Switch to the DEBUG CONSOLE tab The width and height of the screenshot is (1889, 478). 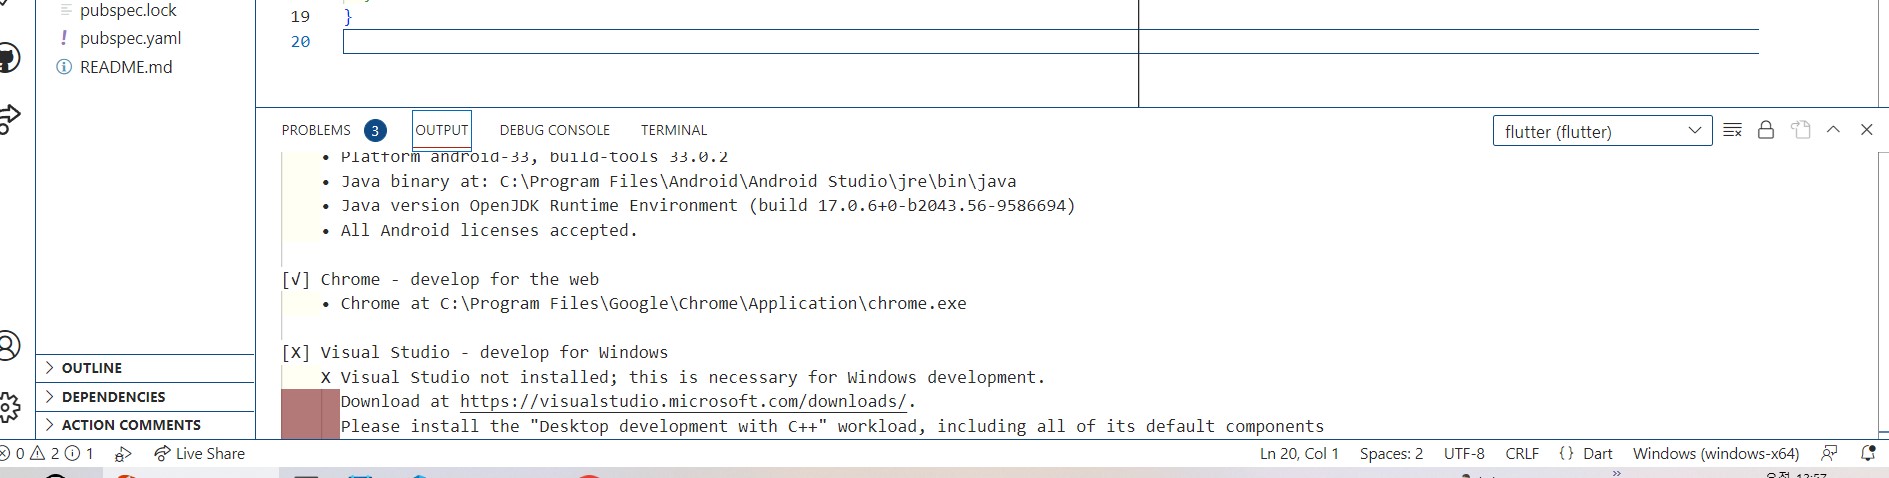point(554,130)
